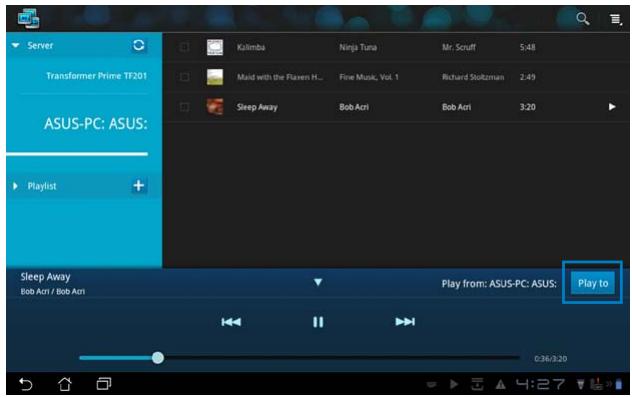Click the Server section header label

click(x=40, y=45)
